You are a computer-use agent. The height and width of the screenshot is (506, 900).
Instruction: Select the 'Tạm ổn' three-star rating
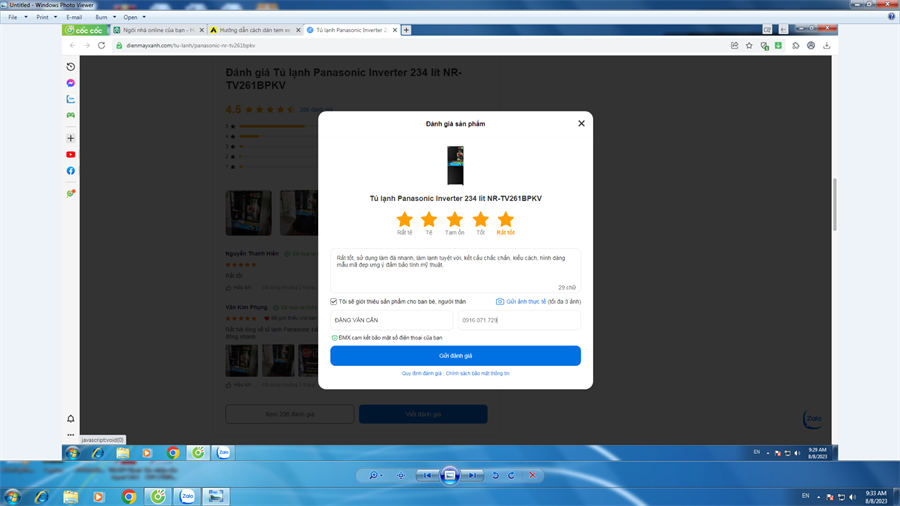(x=455, y=223)
